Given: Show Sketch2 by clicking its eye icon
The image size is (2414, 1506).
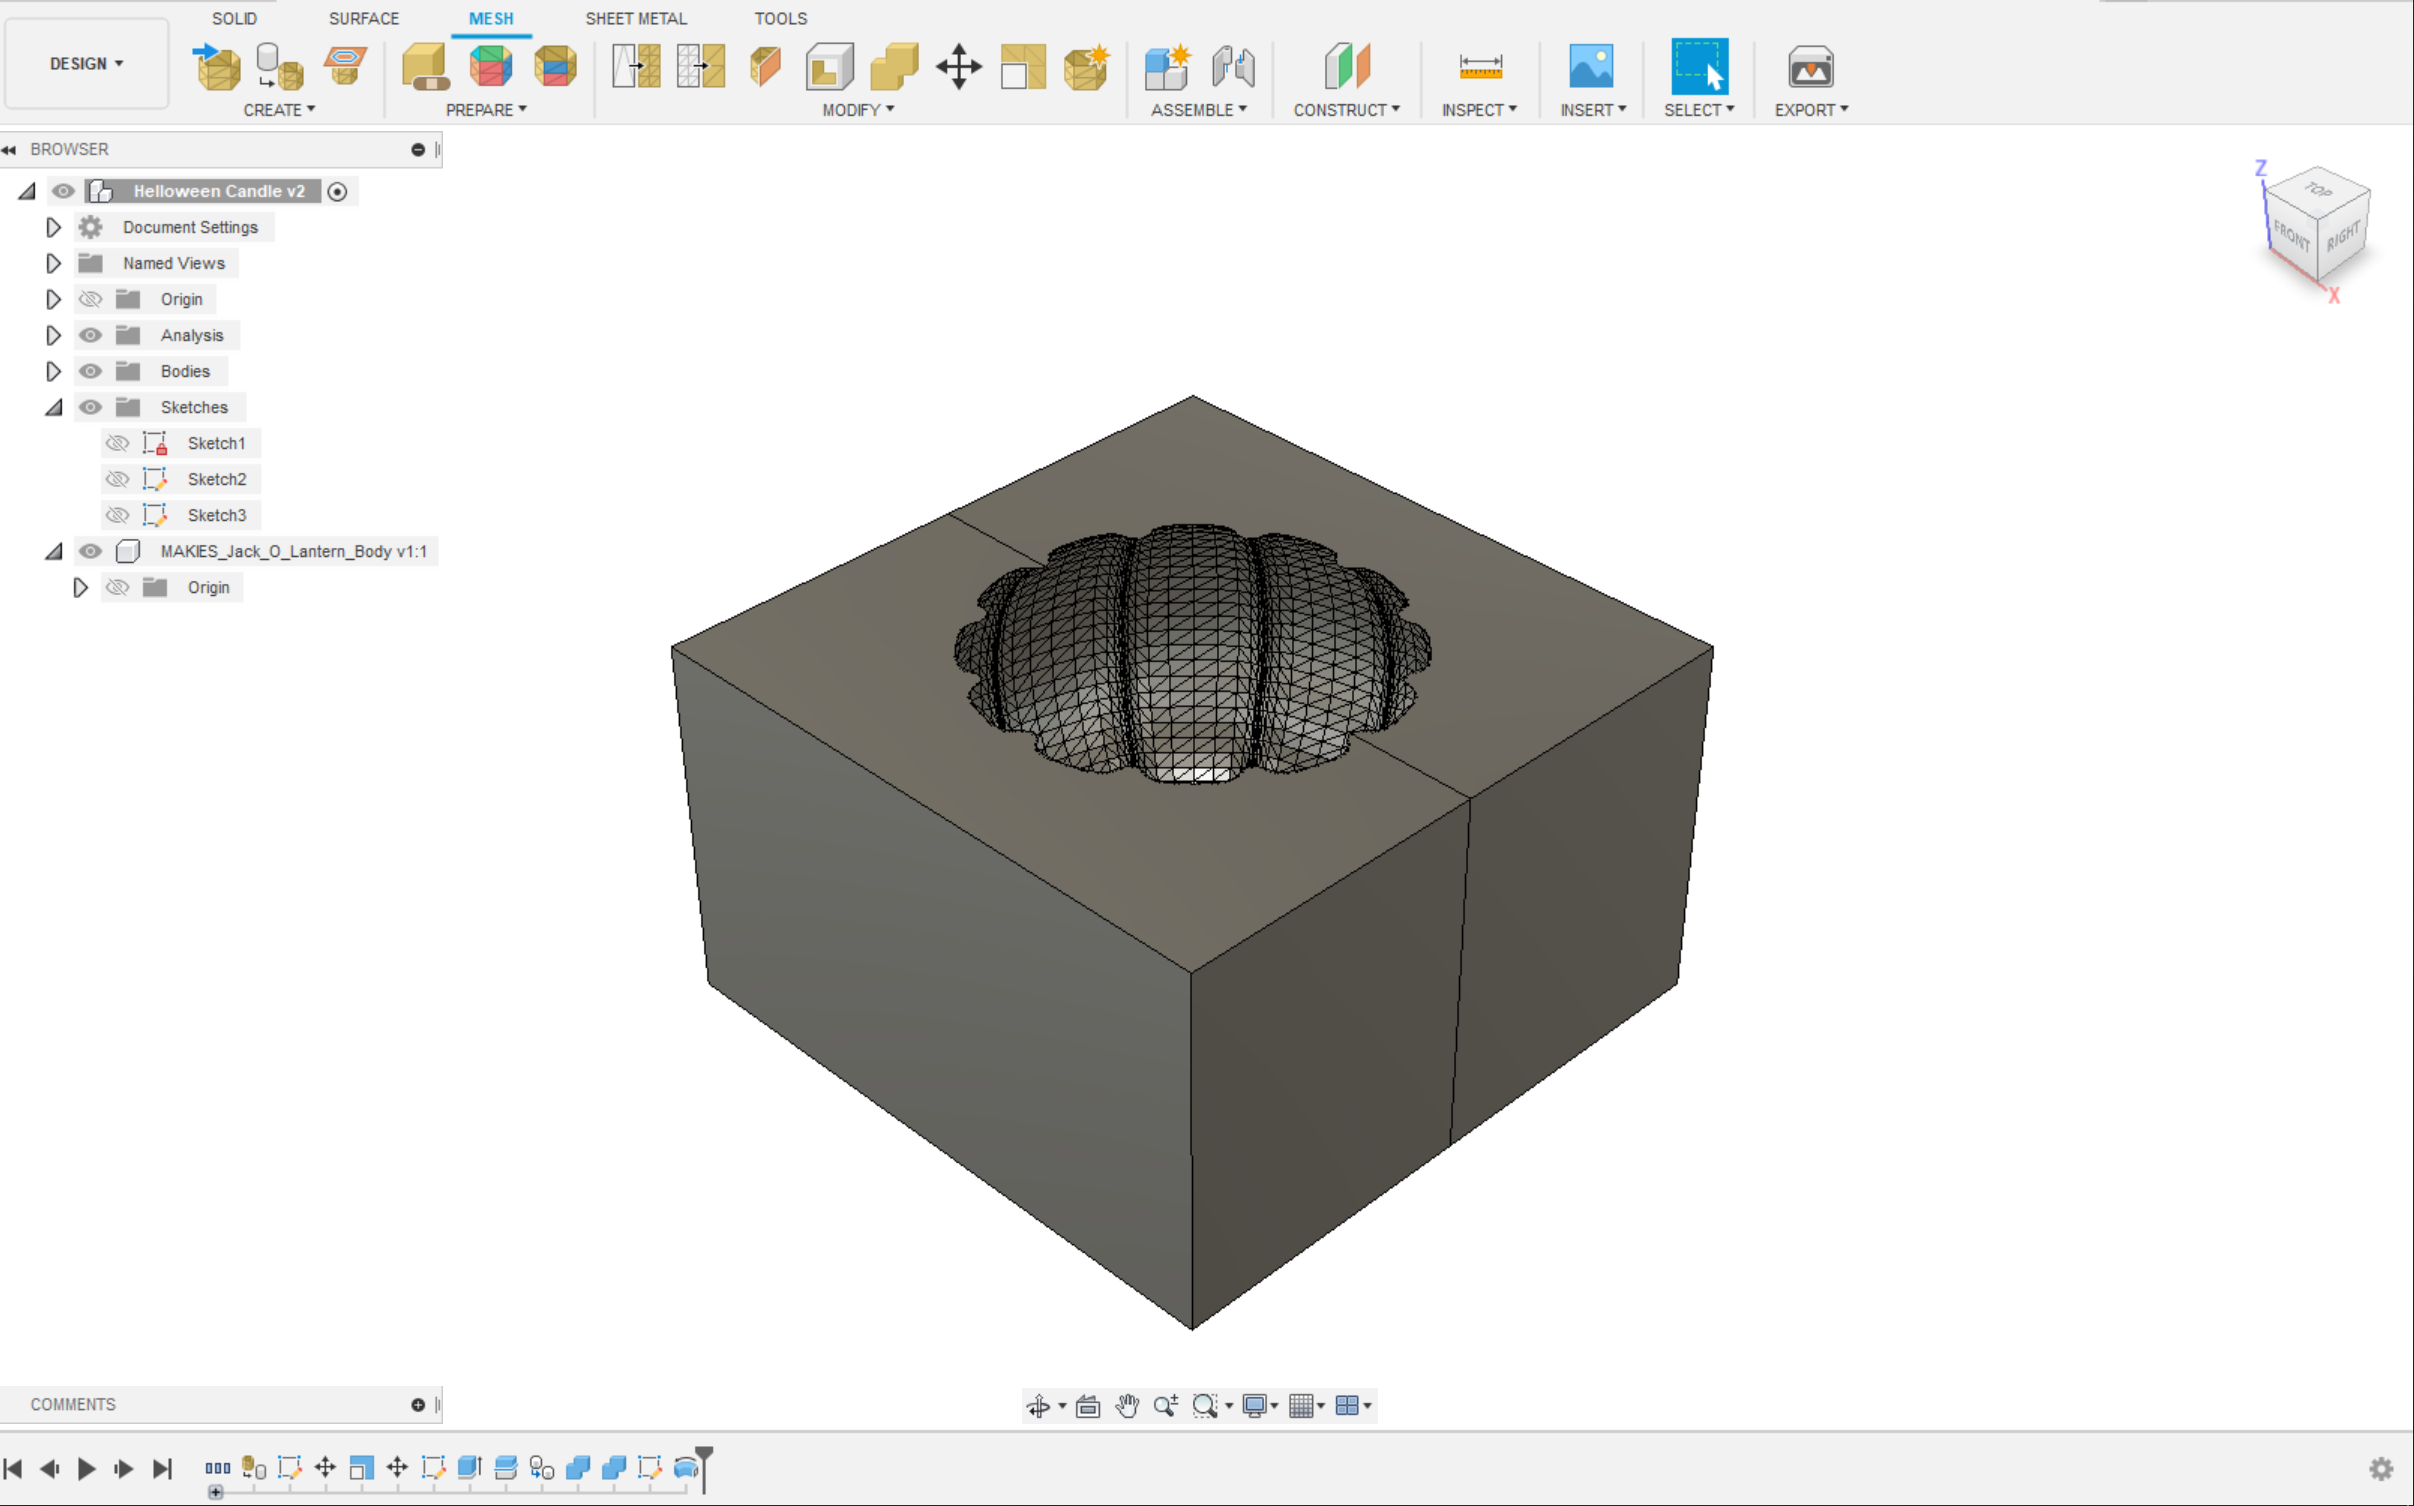Looking at the screenshot, I should click(x=117, y=479).
